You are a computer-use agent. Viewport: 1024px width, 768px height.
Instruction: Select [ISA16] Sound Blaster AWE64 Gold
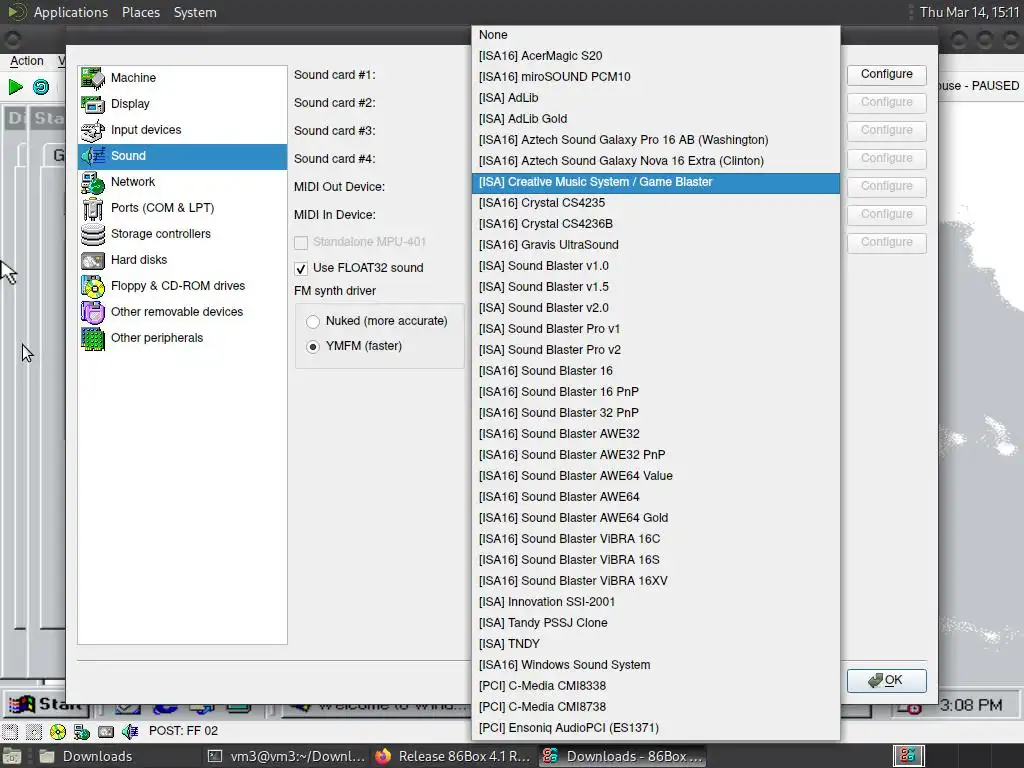click(656, 518)
